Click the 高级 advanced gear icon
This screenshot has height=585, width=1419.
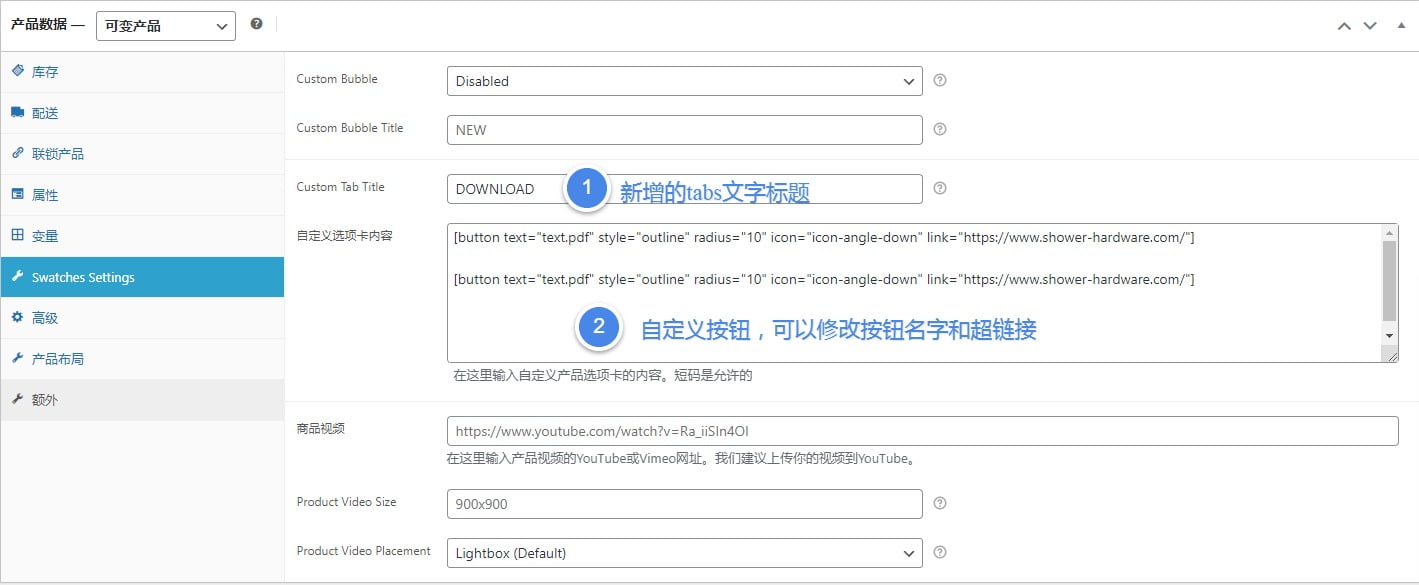pyautogui.click(x=17, y=317)
